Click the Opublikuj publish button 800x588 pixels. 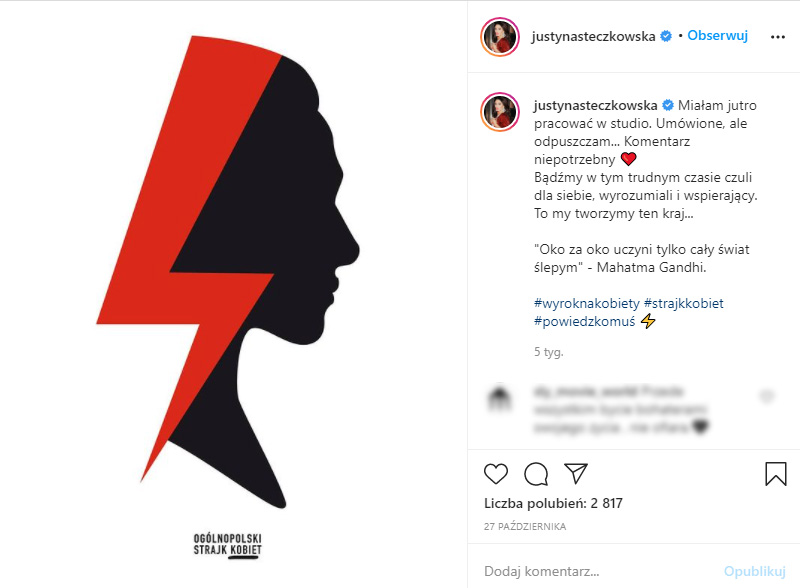(755, 571)
